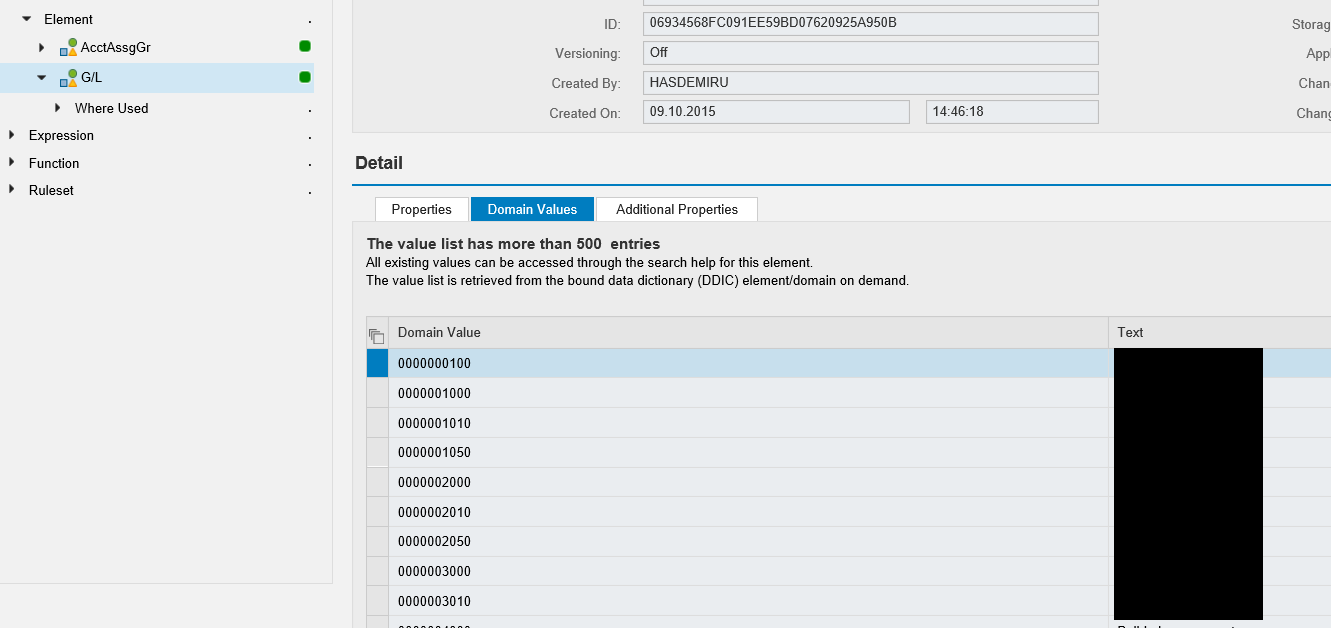
Task: Expand the Where Used node
Action: tap(58, 108)
